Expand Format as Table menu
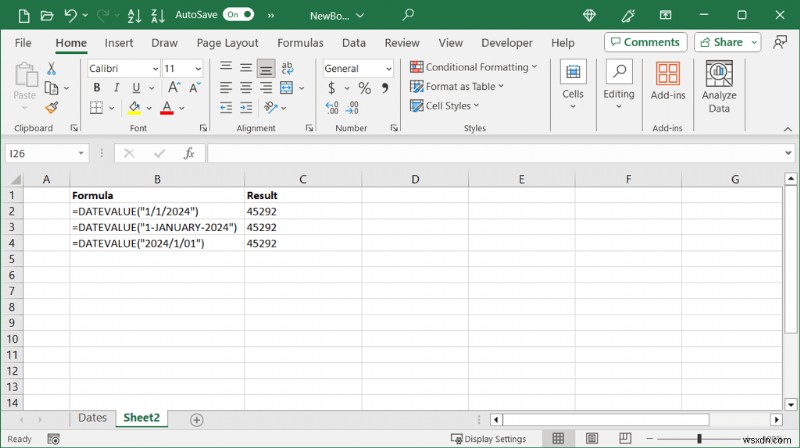Viewport: 800px width, 448px height. point(457,86)
